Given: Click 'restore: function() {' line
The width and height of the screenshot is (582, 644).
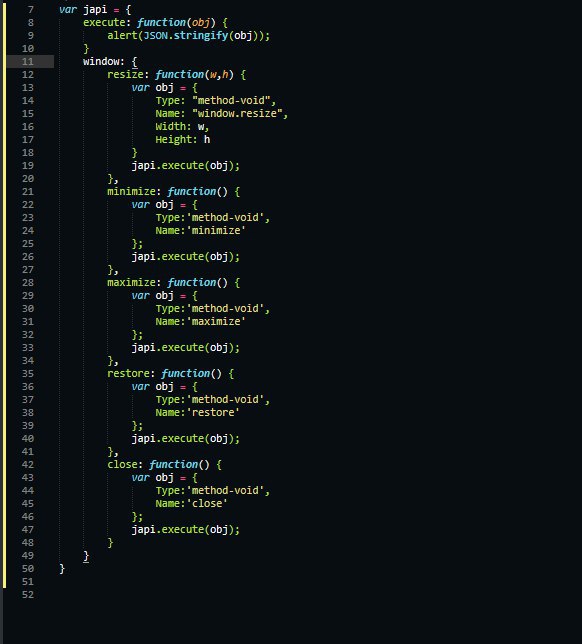Looking at the screenshot, I should [x=170, y=374].
